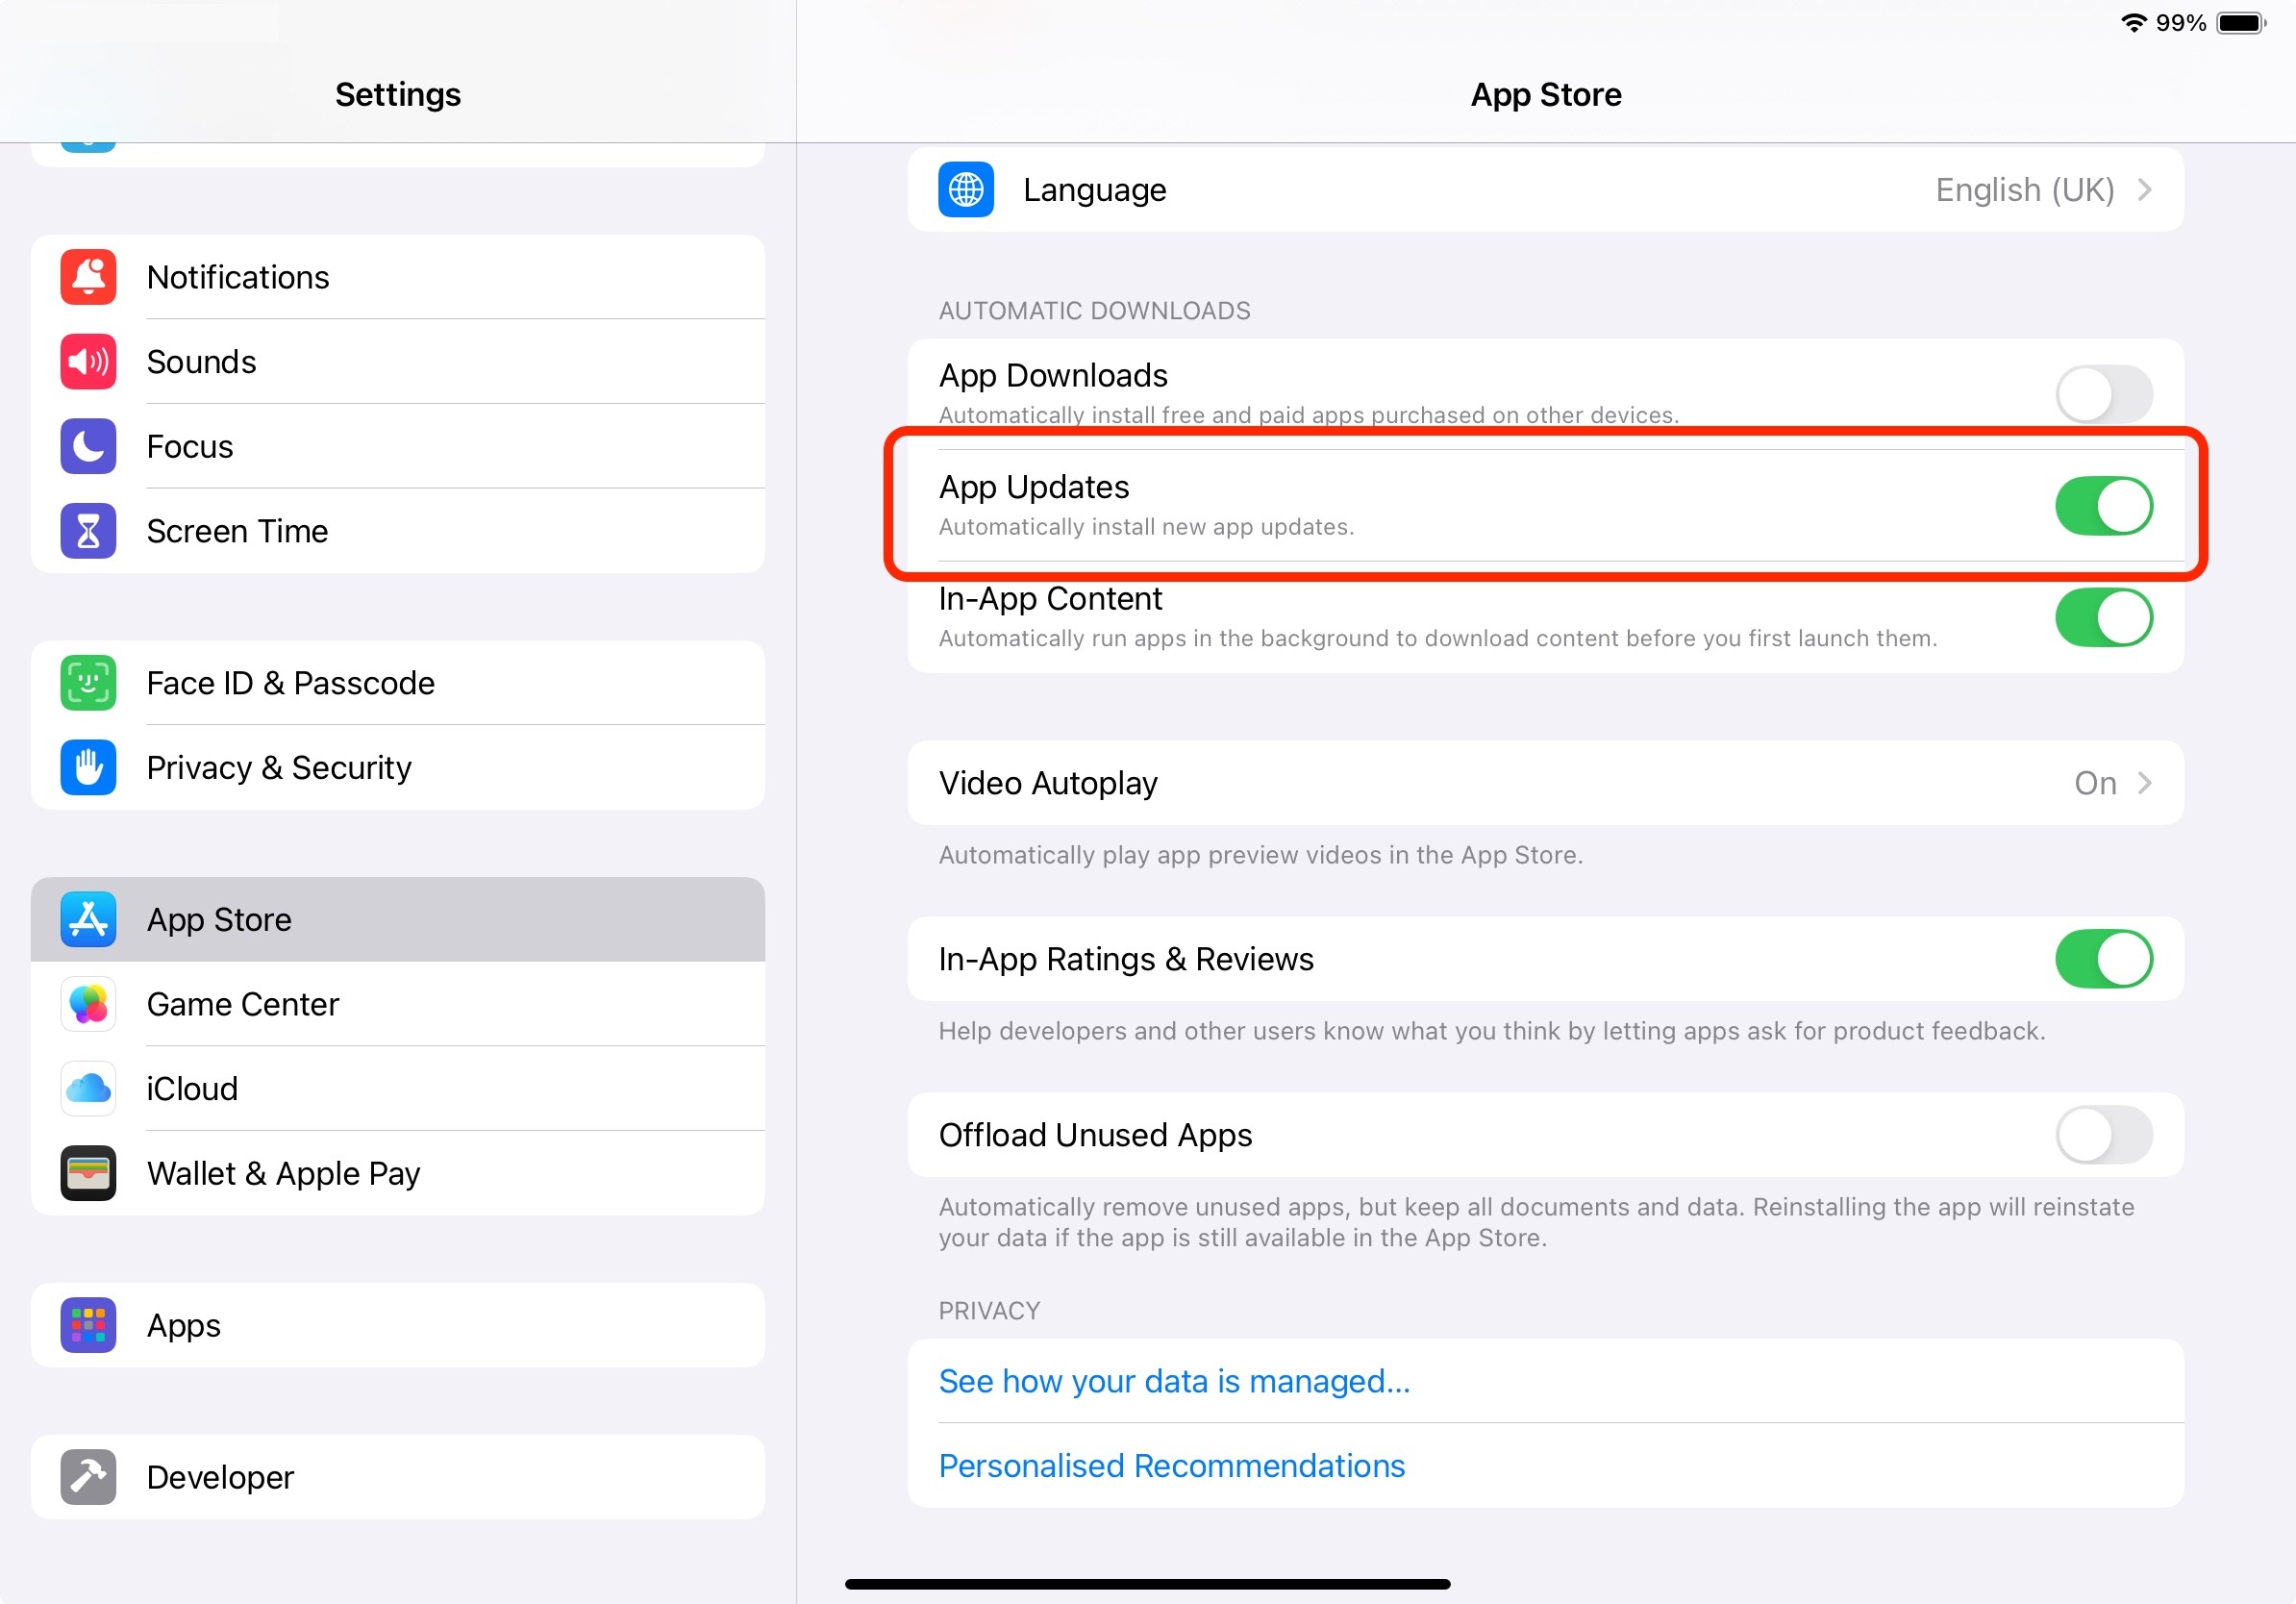This screenshot has height=1604, width=2296.
Task: Open the Personalised Recommendations link
Action: point(1171,1465)
